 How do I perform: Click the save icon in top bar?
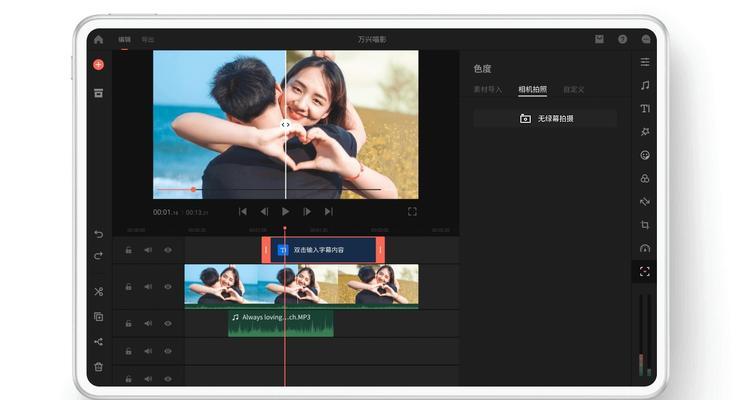(599, 39)
